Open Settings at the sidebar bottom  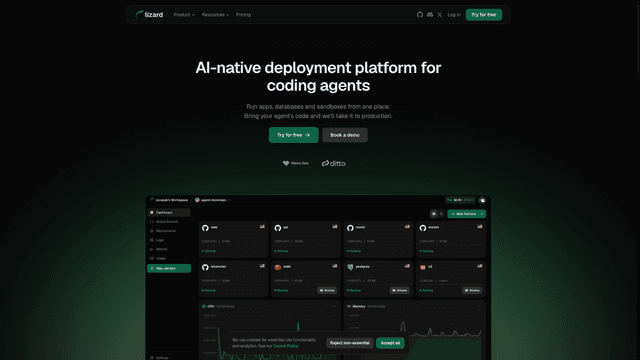point(159,358)
